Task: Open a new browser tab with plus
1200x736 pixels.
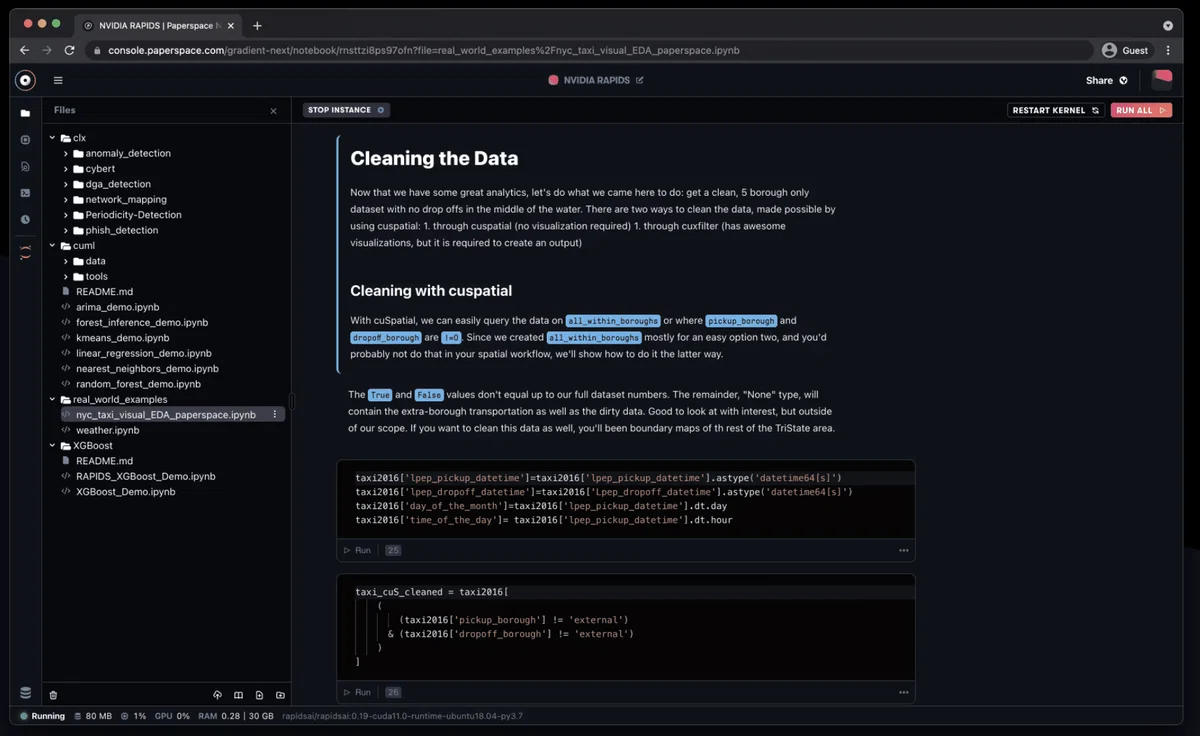Action: point(257,25)
